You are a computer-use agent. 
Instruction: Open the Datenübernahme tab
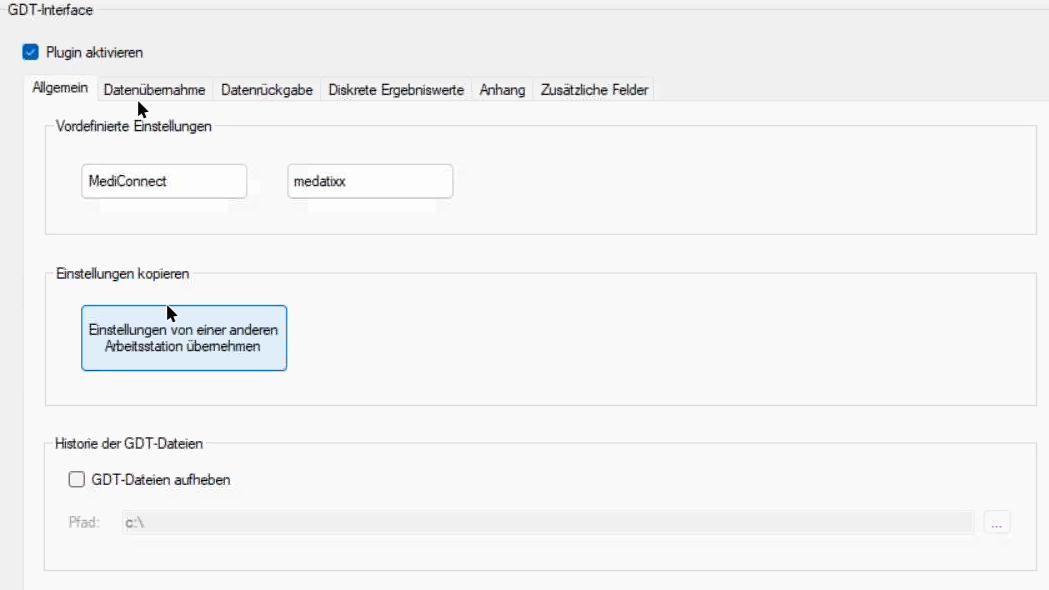[x=154, y=90]
